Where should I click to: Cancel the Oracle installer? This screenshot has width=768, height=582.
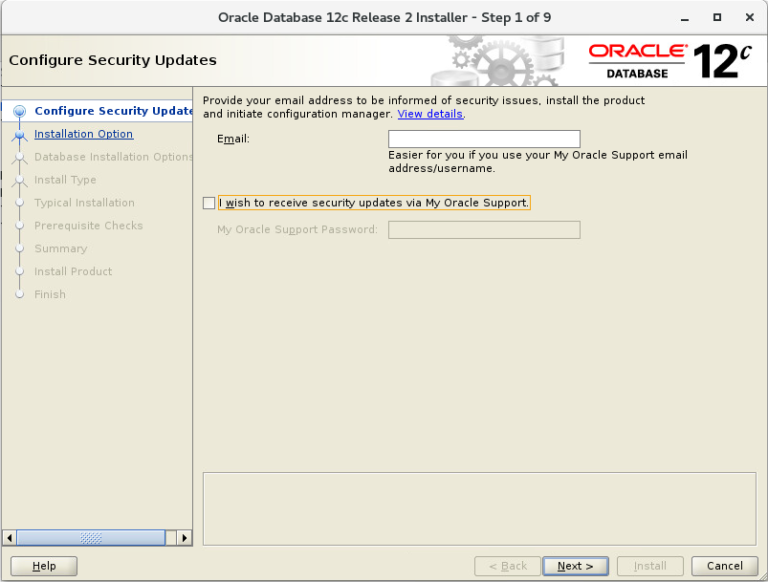tap(724, 566)
